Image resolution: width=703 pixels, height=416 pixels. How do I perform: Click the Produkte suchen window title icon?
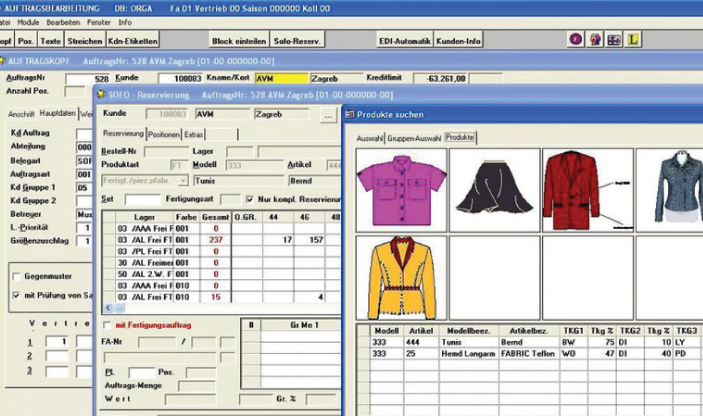tap(349, 115)
